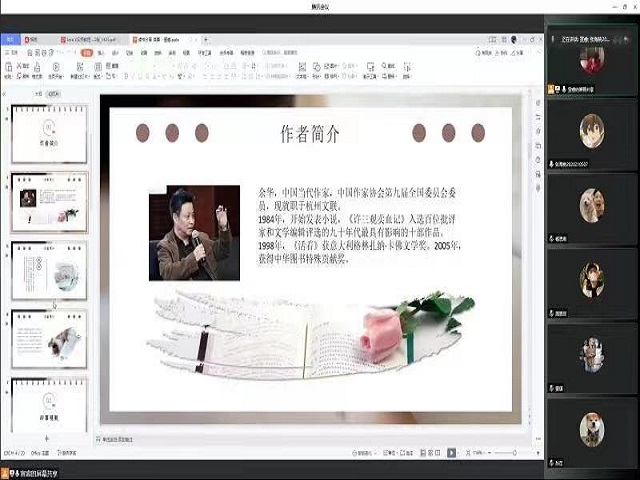The image size is (640, 480).
Task: Click the slide title '作者简介'
Action: 310,134
